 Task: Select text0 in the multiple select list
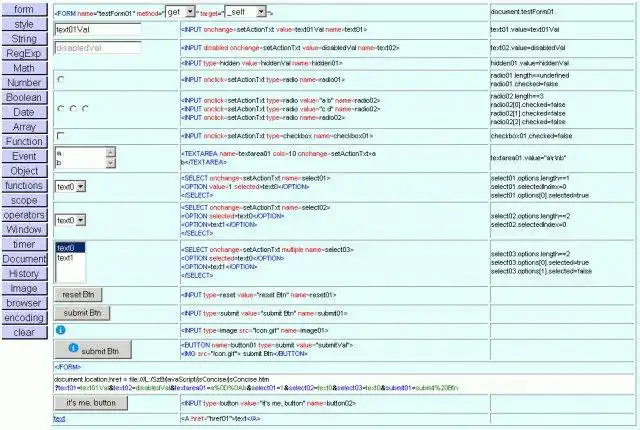(x=70, y=248)
